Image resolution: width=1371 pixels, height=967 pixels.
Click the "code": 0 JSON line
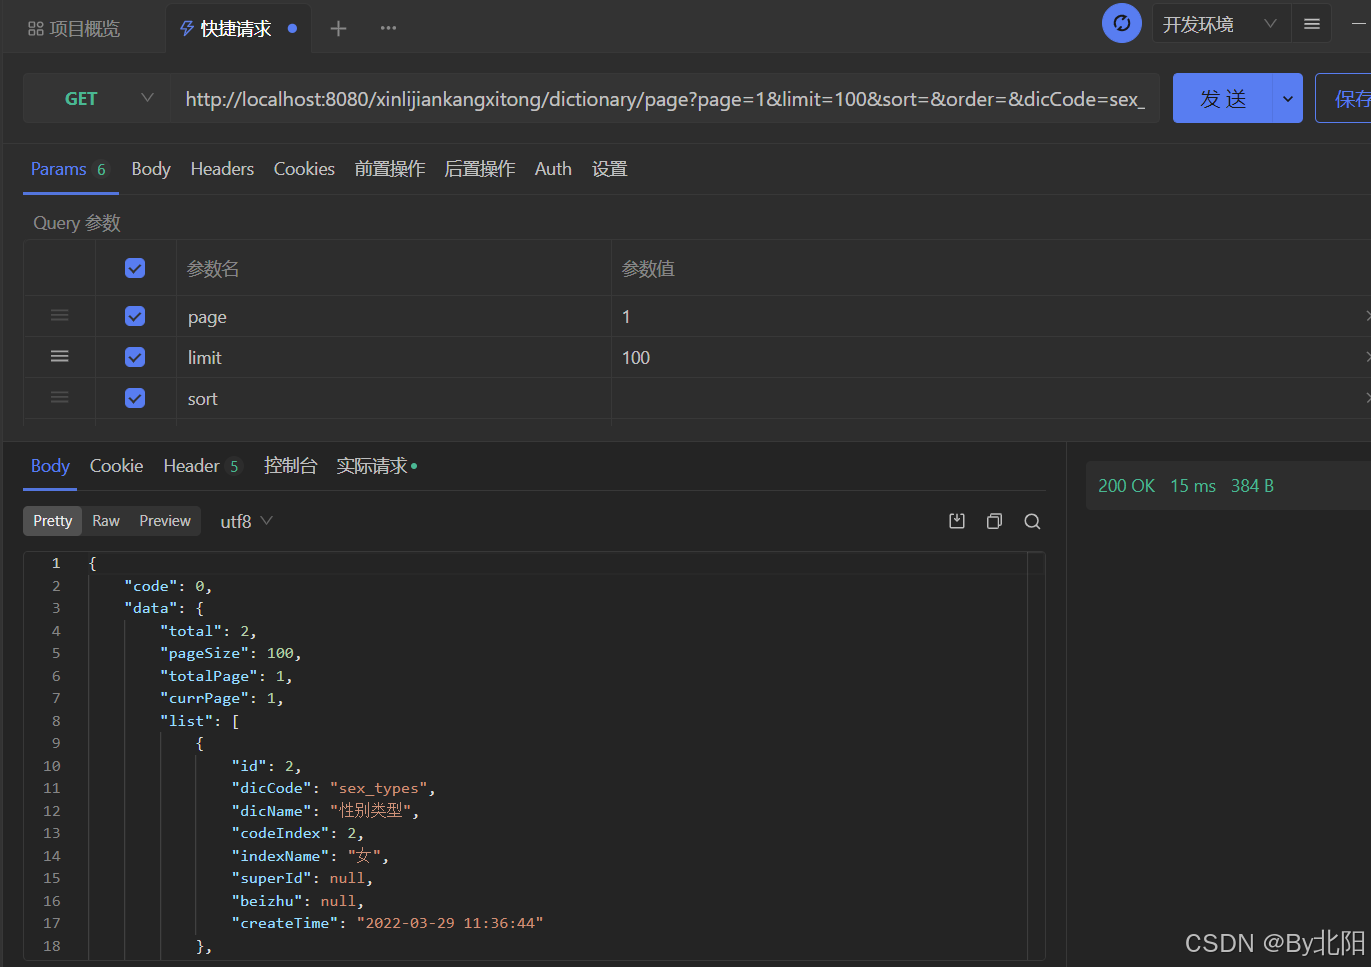(x=168, y=586)
